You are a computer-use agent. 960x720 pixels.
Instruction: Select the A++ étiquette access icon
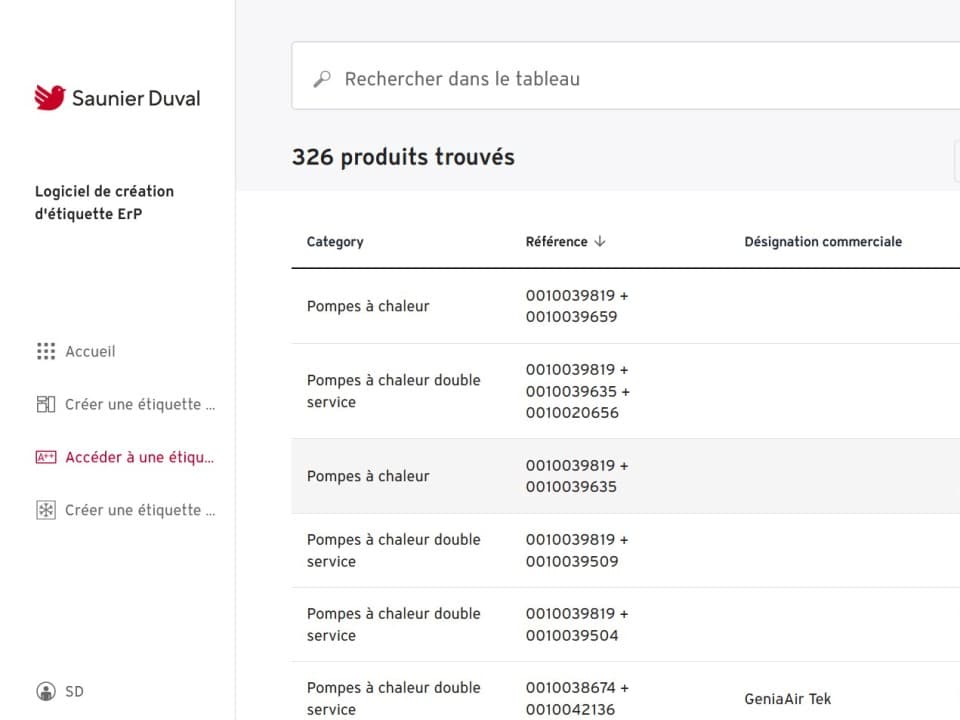click(x=46, y=457)
